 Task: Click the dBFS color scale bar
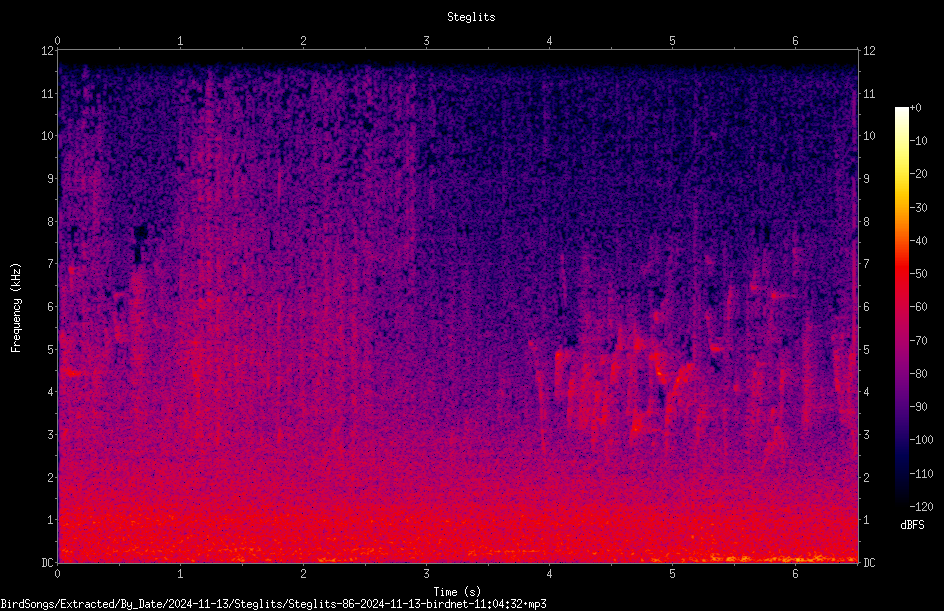coord(901,306)
